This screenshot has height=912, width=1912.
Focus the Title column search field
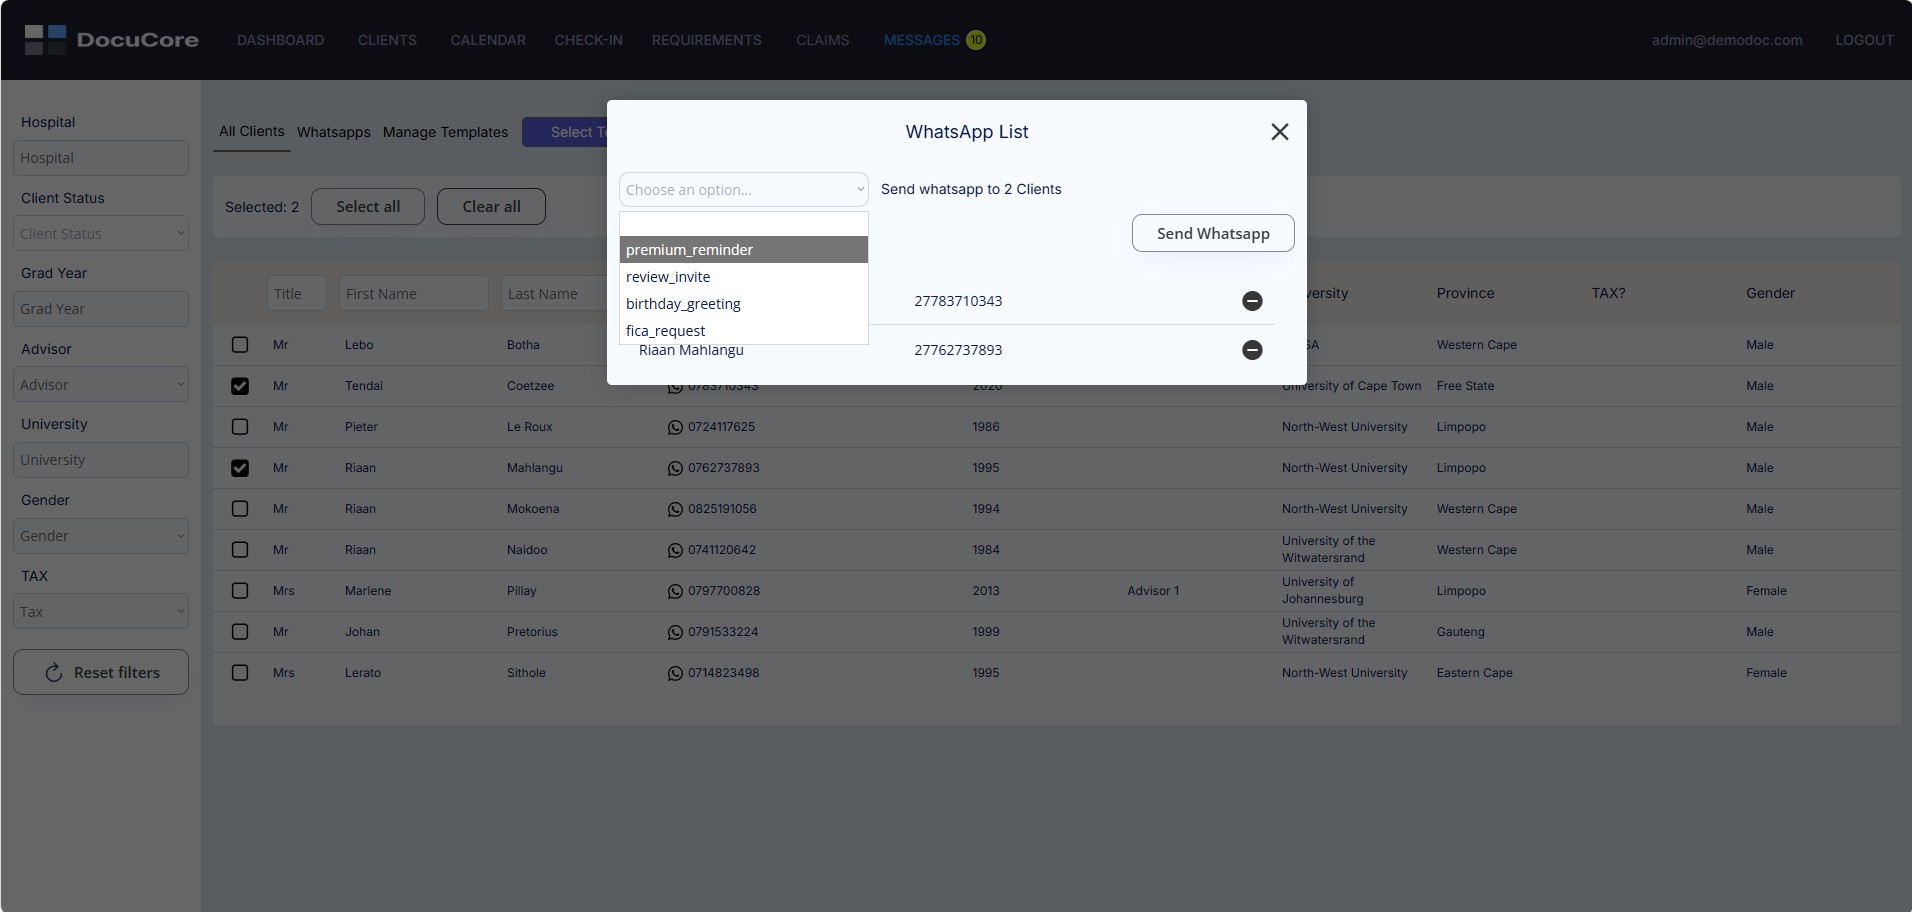pyautogui.click(x=297, y=293)
